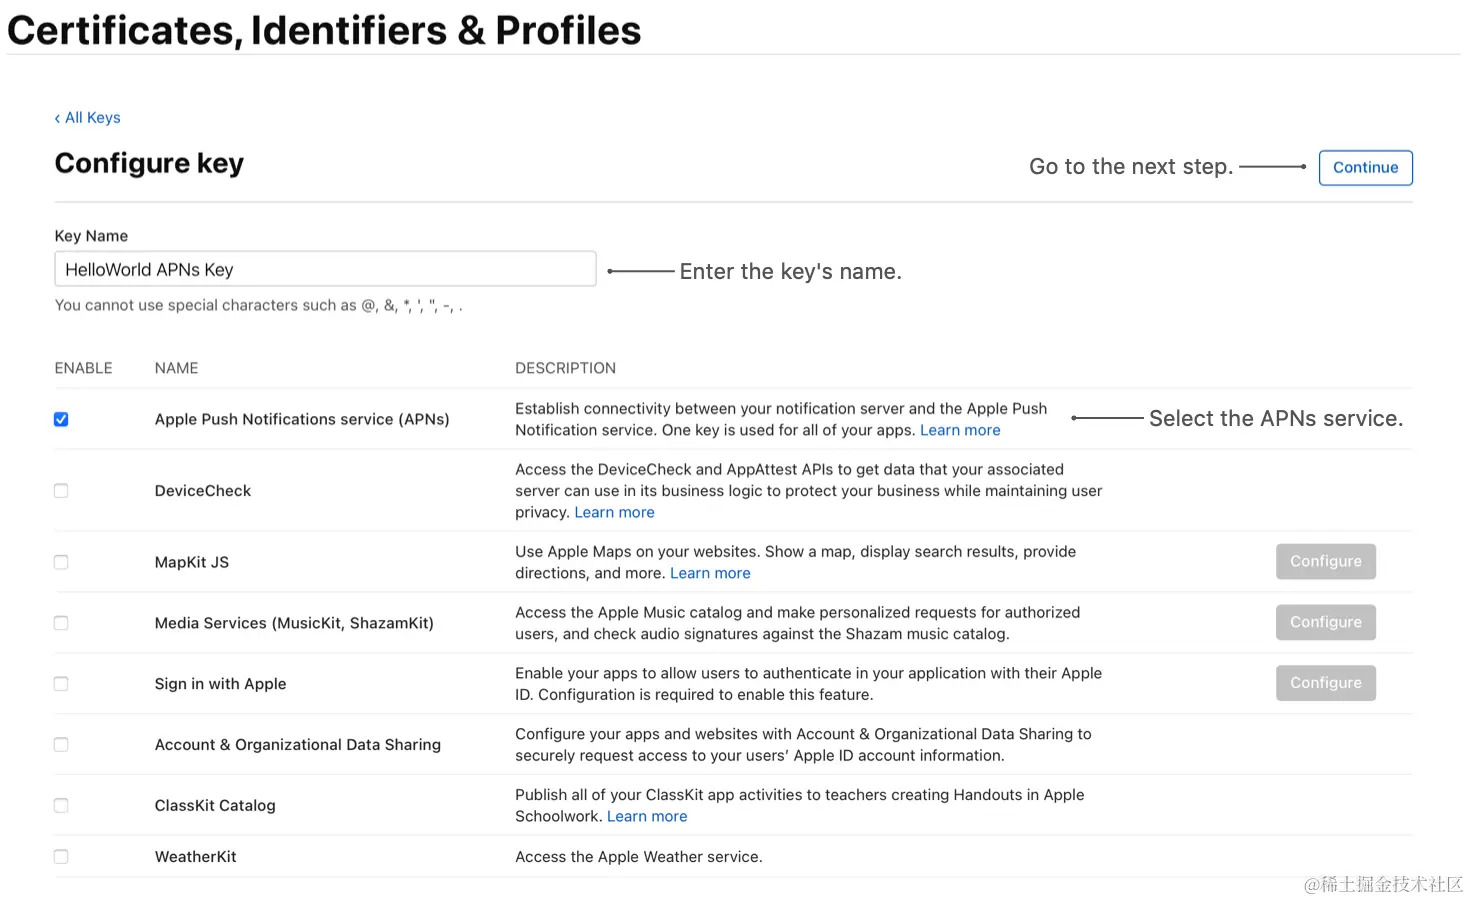Click Configure for Sign in with Apple
The image size is (1470, 901).
click(1325, 682)
